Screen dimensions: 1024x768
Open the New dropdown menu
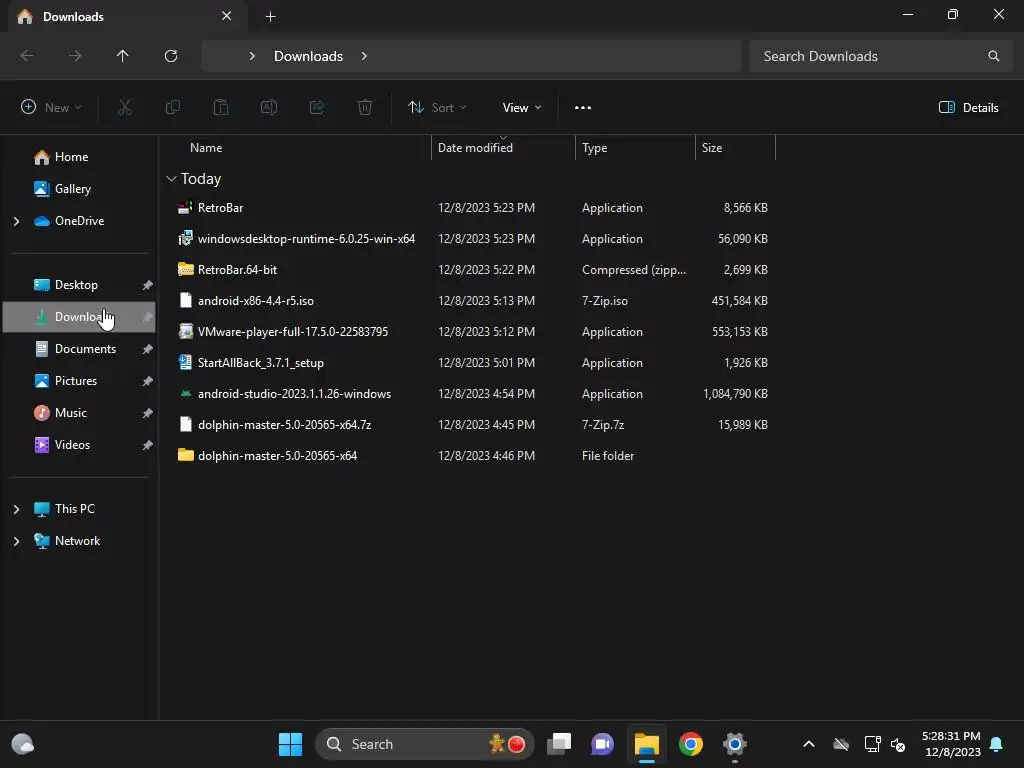click(51, 108)
